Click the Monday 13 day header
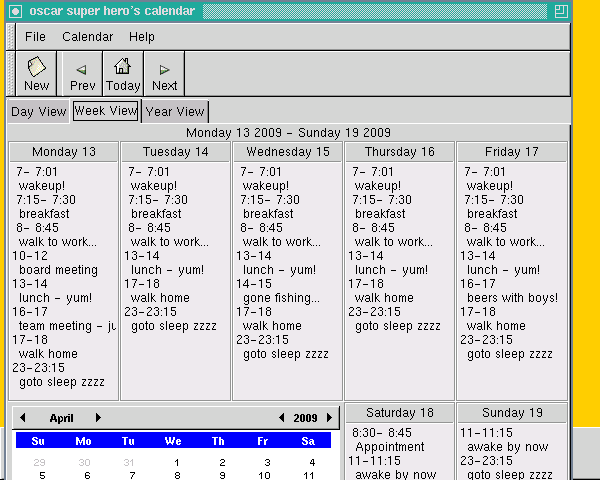Screen dimensions: 600x480 pyautogui.click(x=63, y=152)
